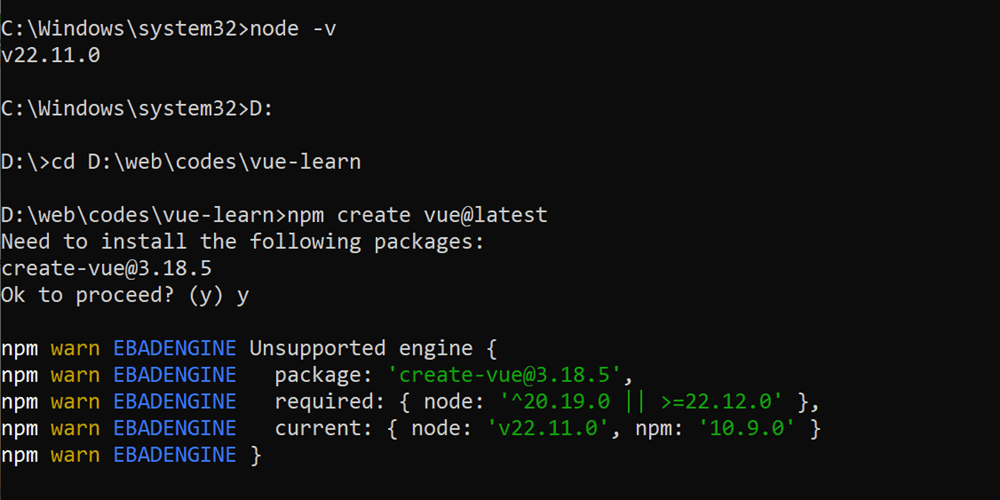This screenshot has height=500, width=1000.
Task: Click the 'npm create vue@latest' command text
Action: click(x=417, y=215)
